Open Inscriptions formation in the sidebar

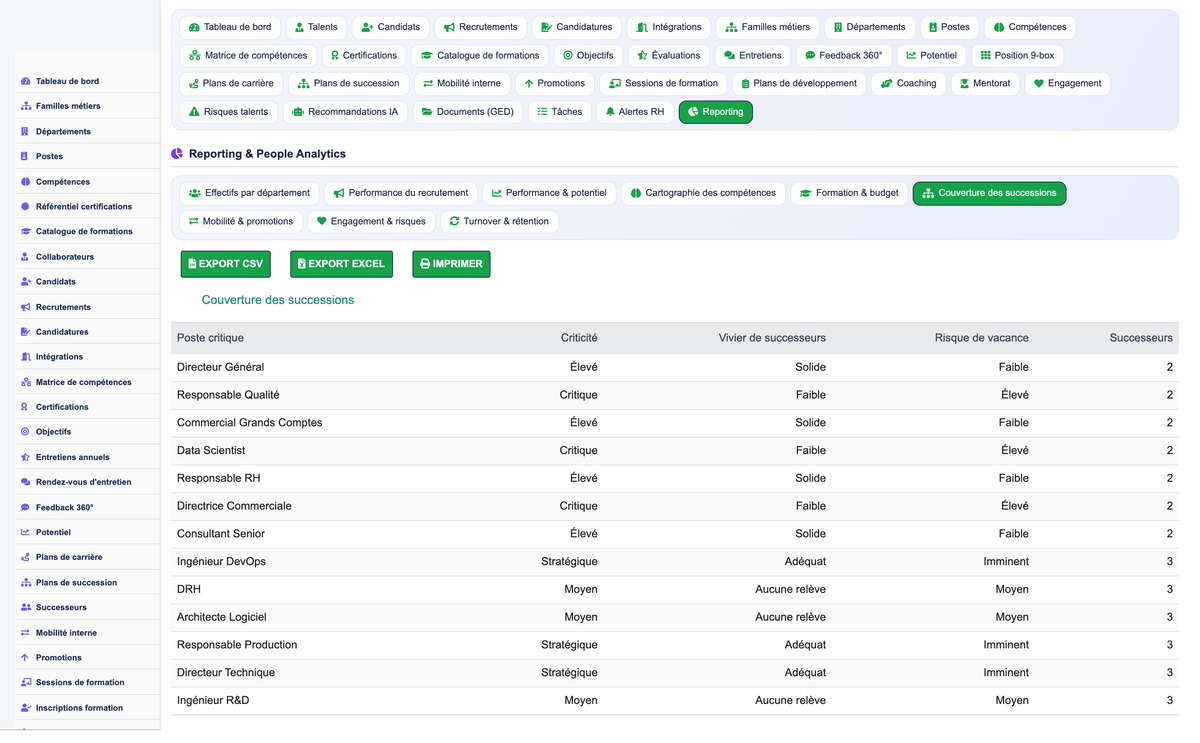click(79, 708)
